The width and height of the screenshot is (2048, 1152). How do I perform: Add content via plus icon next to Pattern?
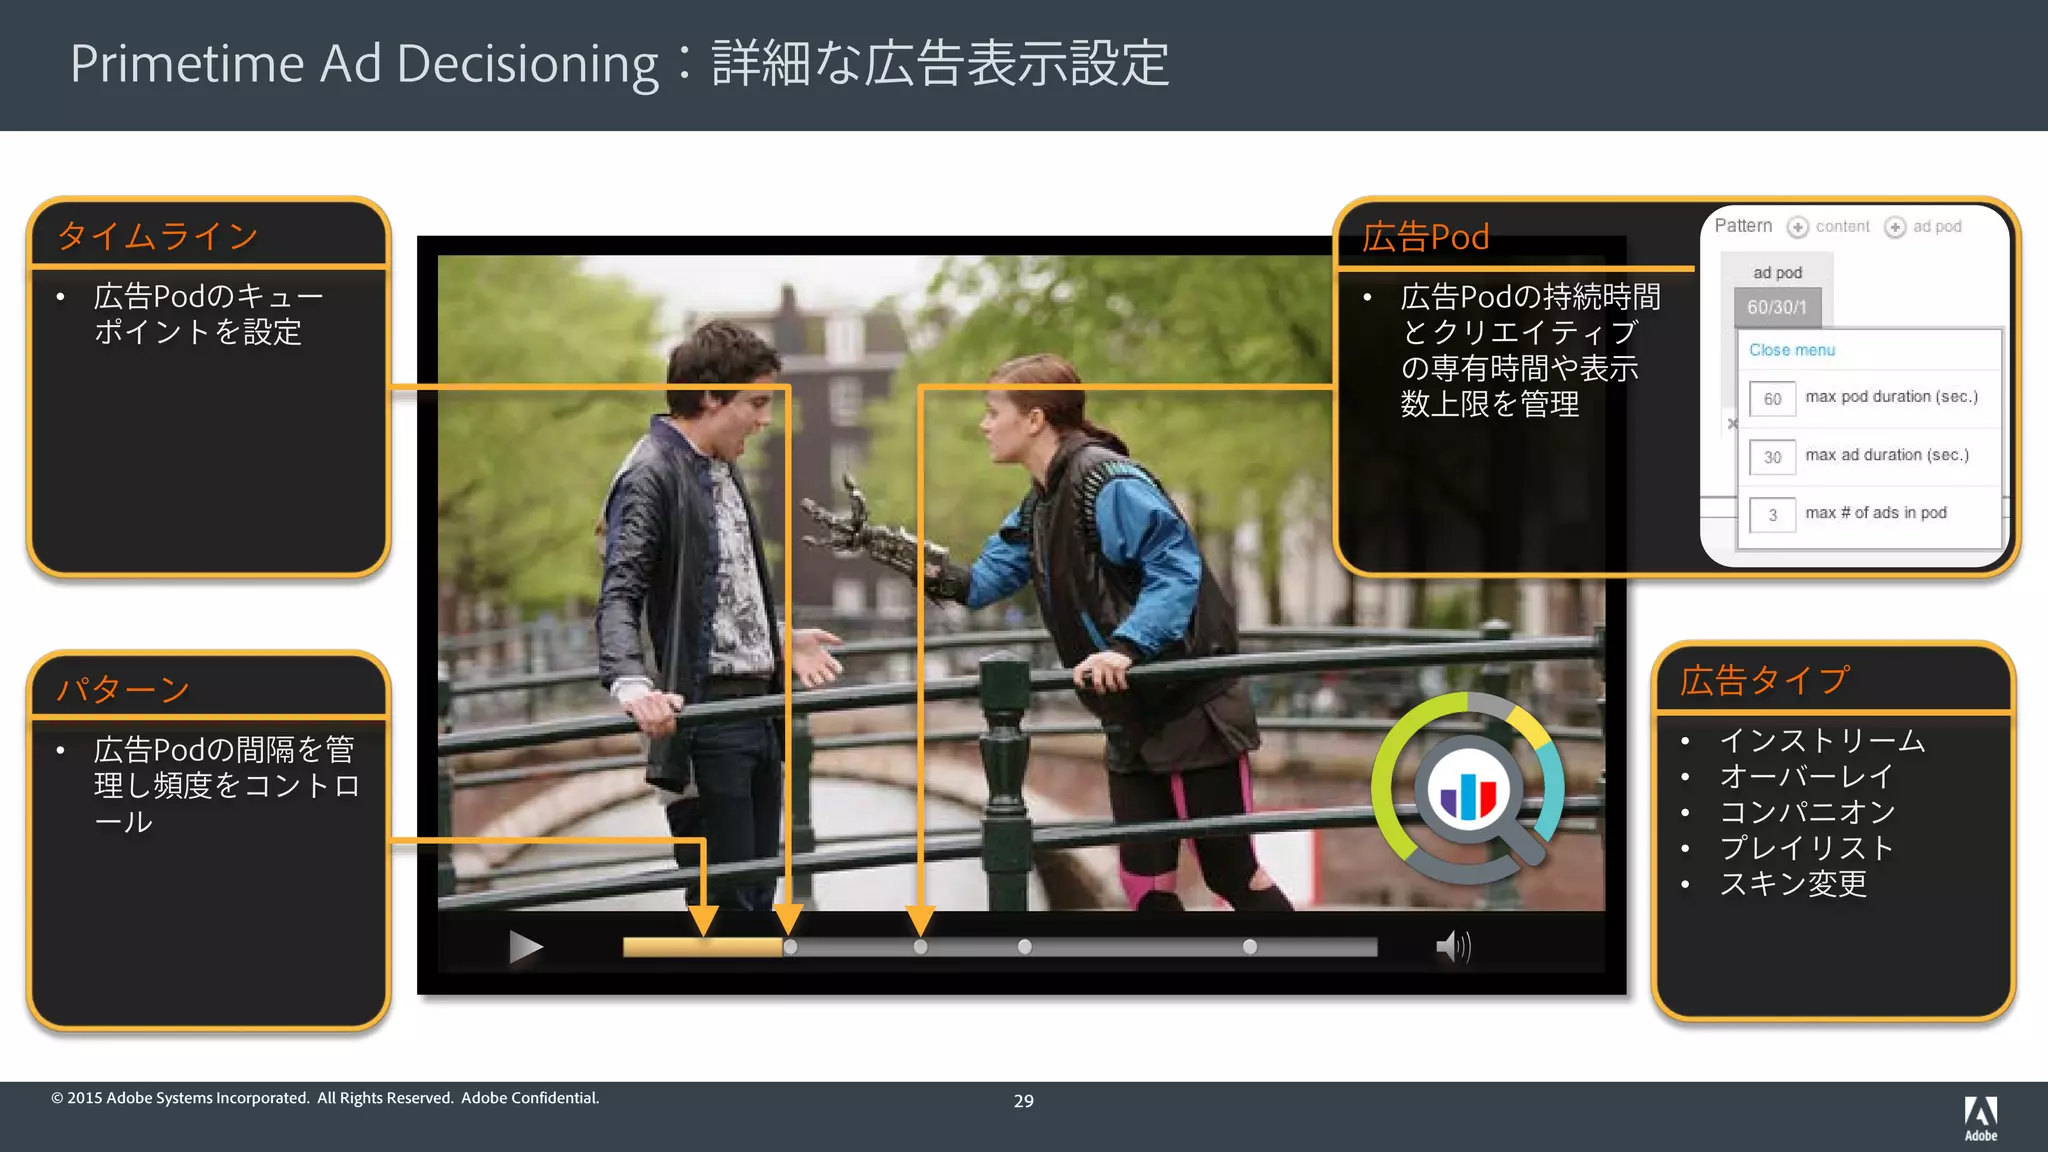(1798, 227)
